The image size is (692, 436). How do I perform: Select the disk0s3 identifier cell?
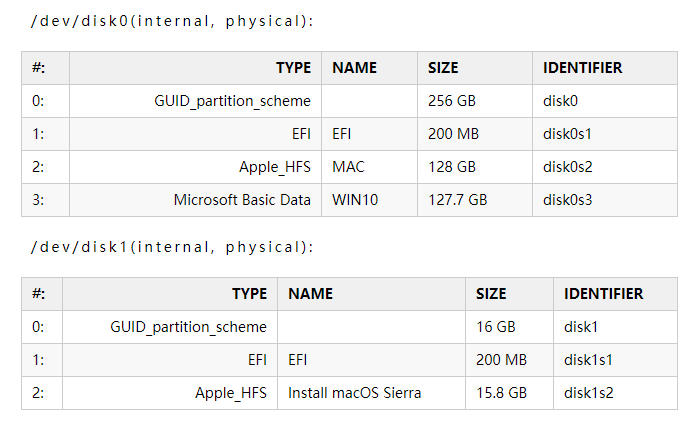567,200
